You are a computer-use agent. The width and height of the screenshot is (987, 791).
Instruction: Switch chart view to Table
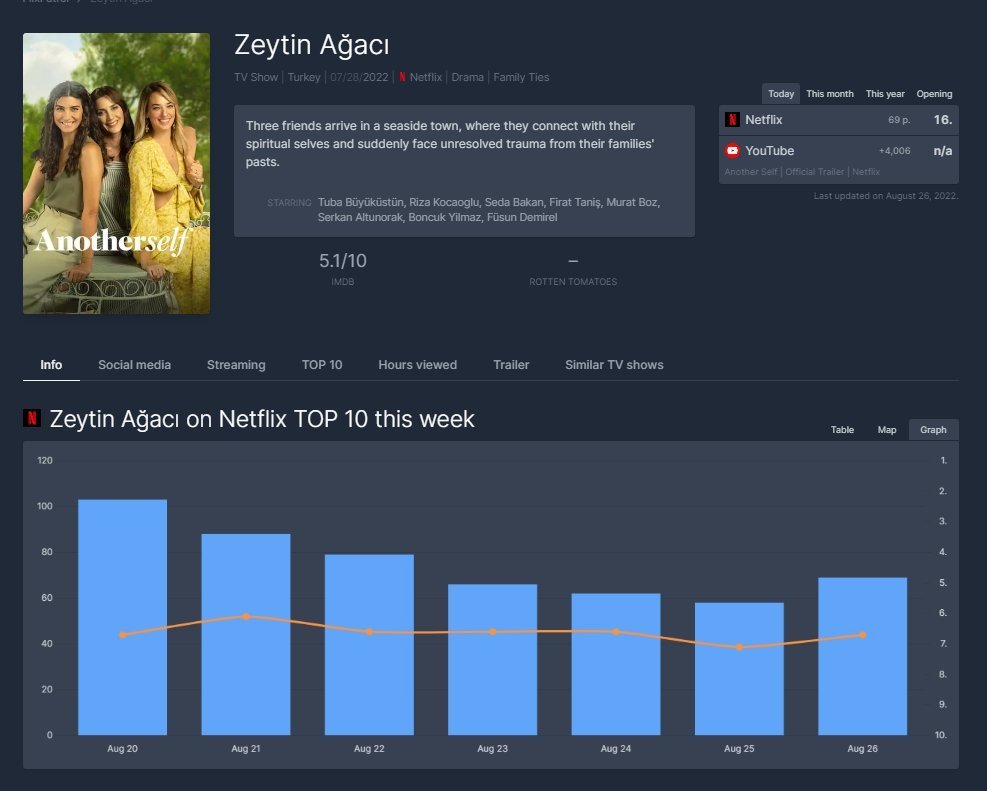(x=842, y=430)
